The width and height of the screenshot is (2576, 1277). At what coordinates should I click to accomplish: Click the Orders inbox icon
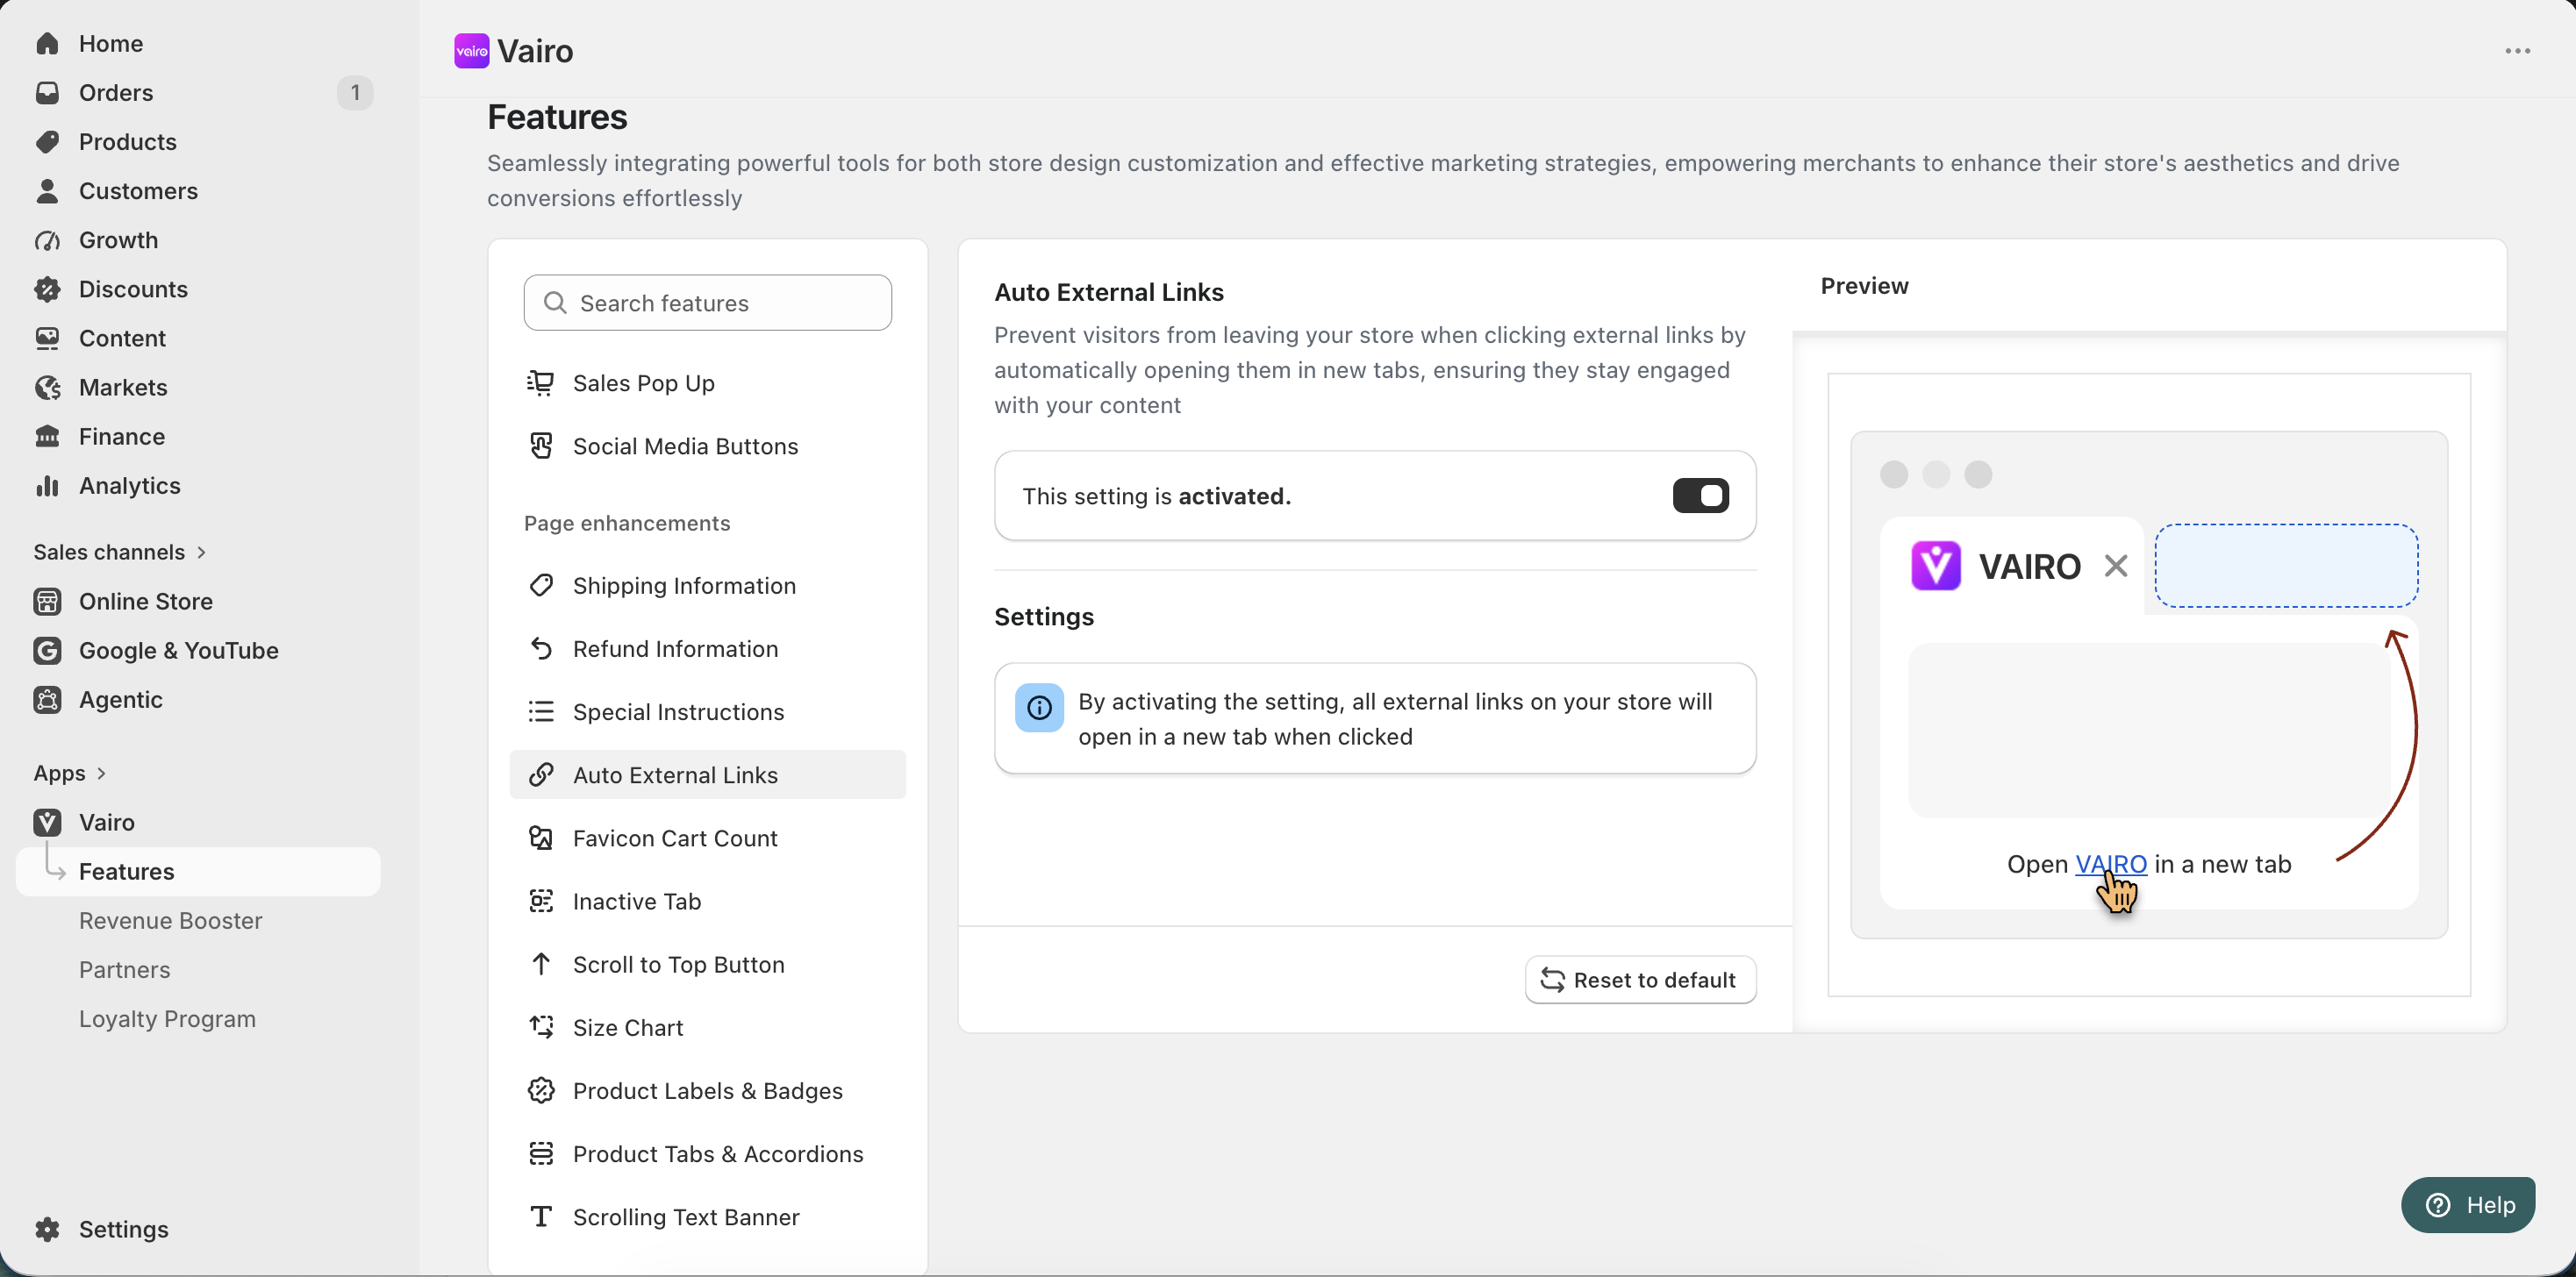coord(47,92)
